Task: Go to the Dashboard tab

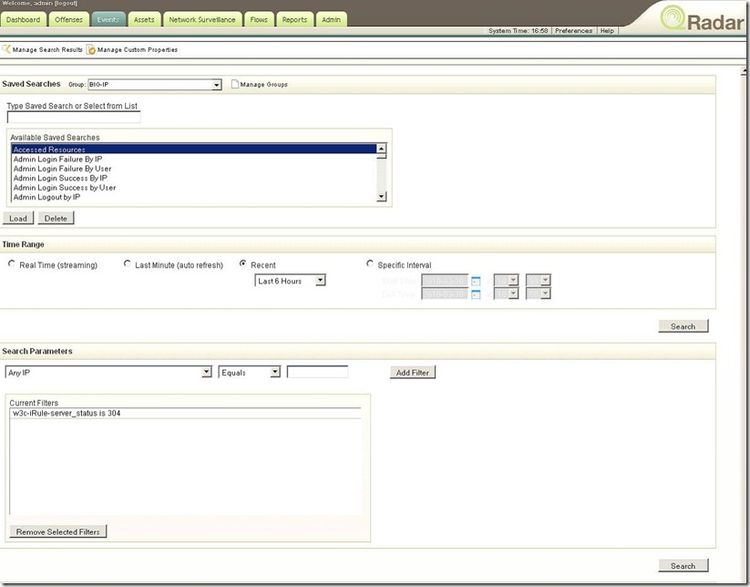Action: 23,20
